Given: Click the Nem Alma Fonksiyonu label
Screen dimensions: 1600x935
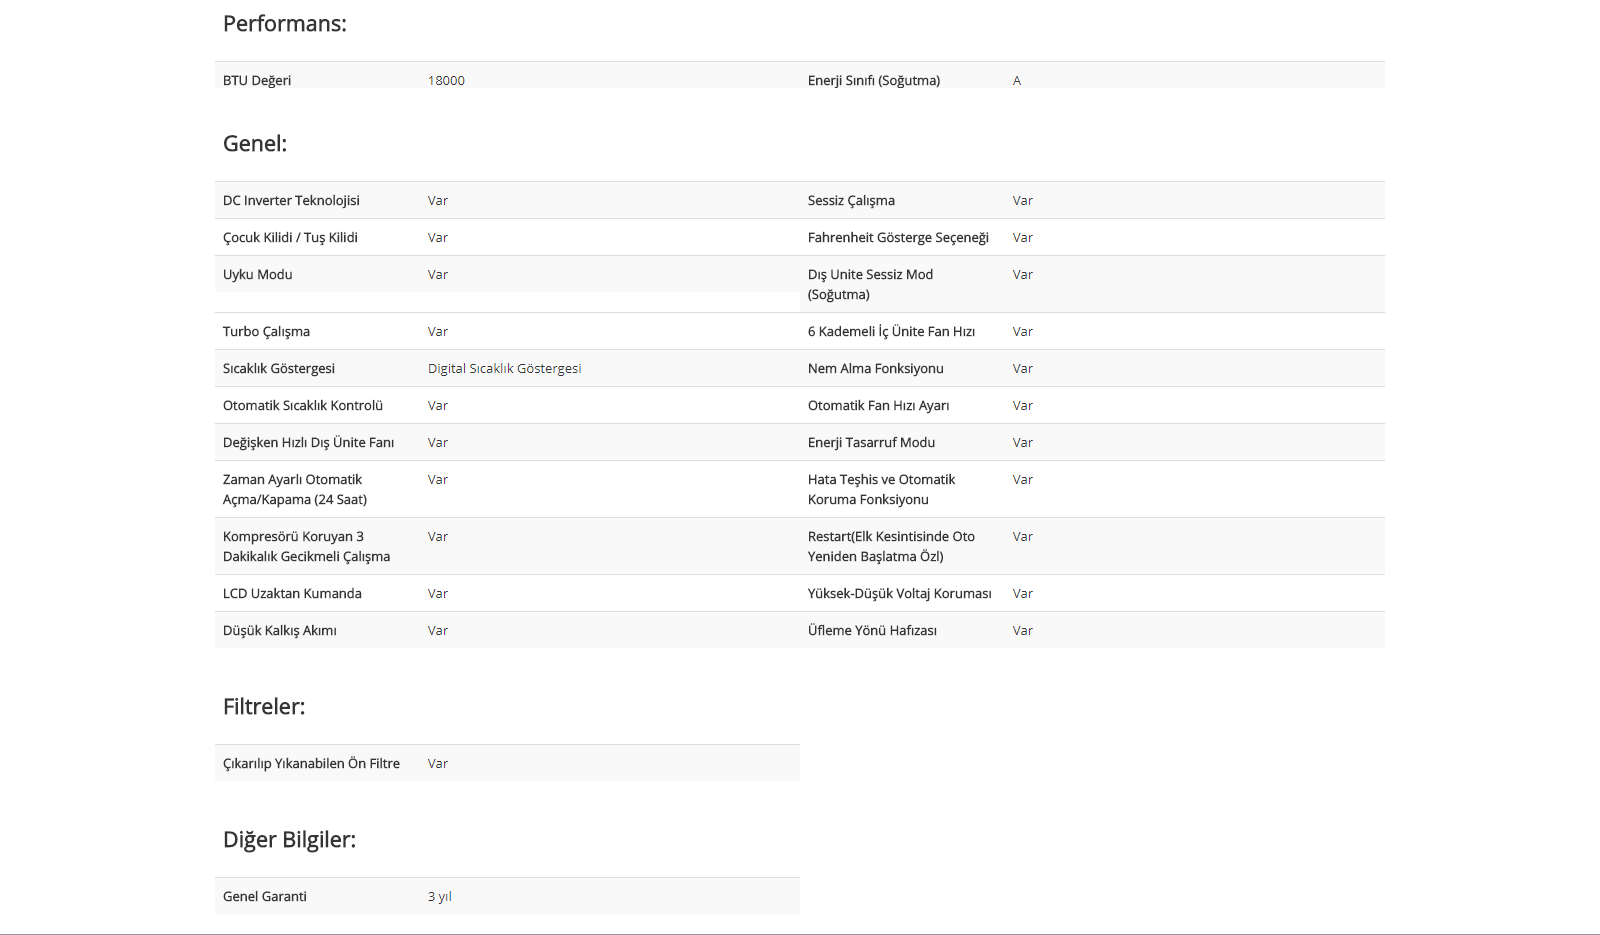Looking at the screenshot, I should click(876, 368).
